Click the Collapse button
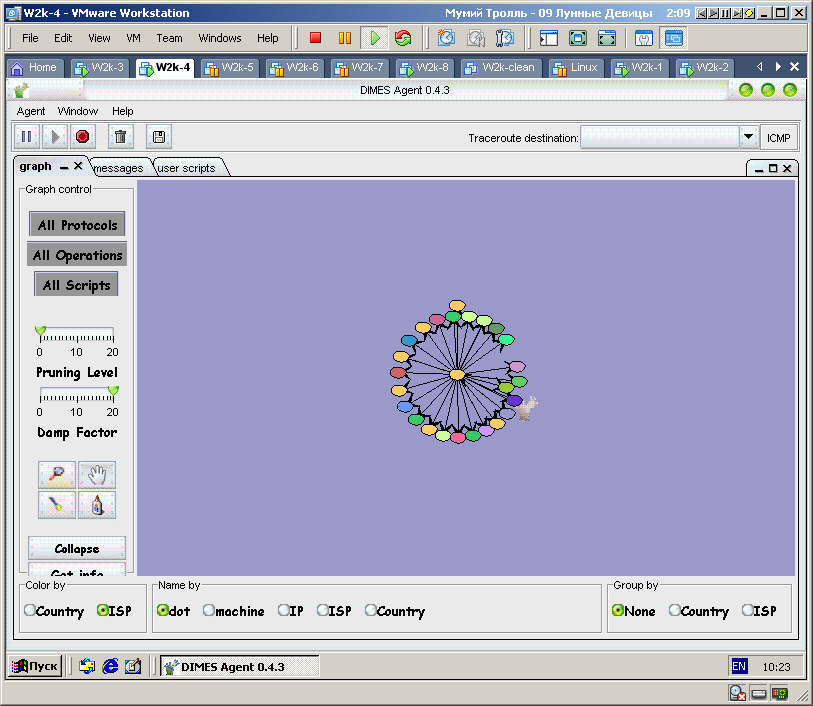Screen dimensions: 813x706 pos(77,548)
